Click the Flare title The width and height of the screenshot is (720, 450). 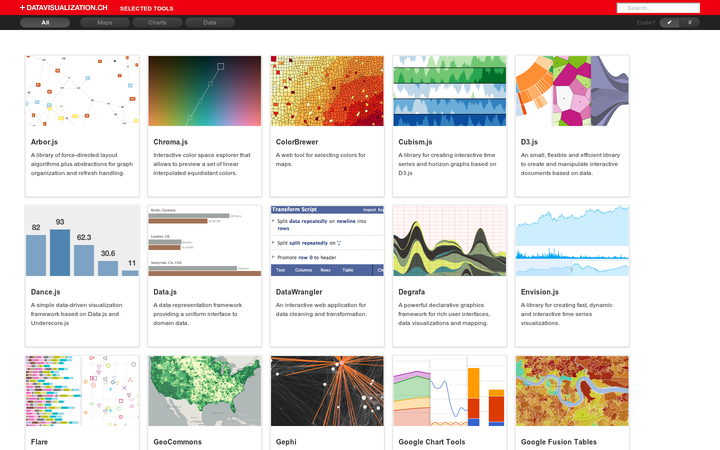[39, 442]
